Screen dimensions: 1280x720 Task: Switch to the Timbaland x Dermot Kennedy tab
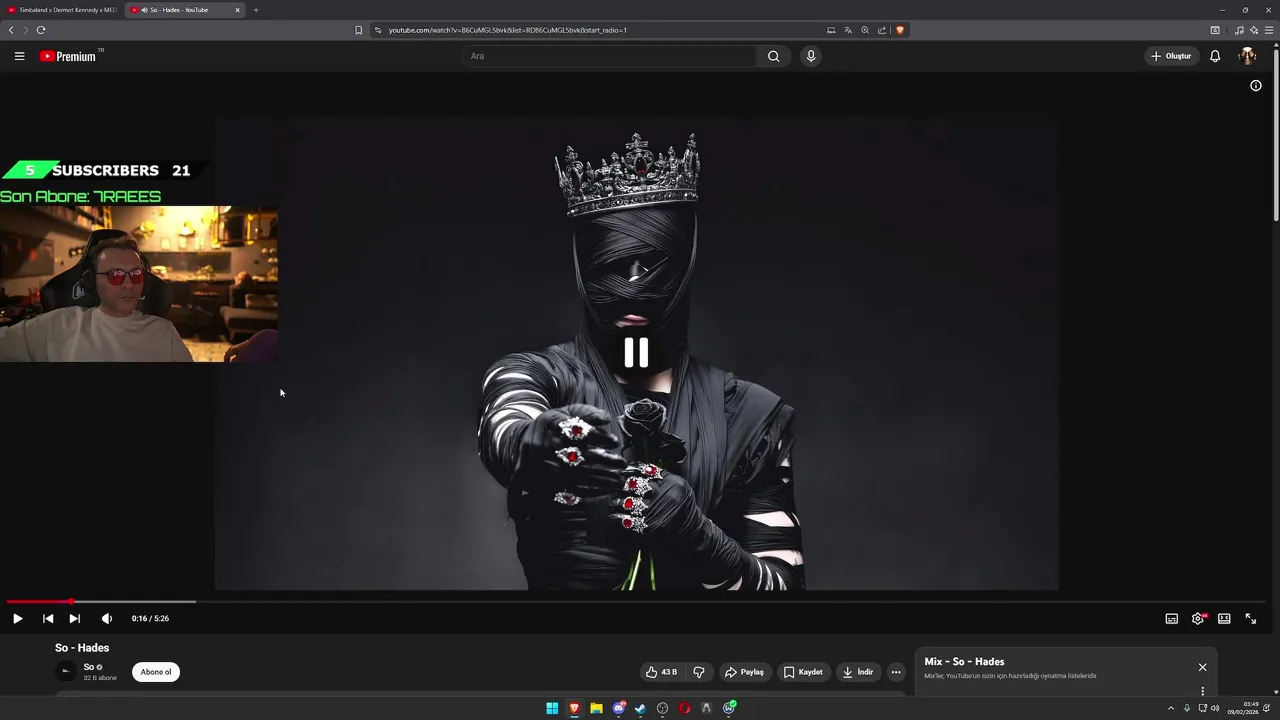click(62, 10)
